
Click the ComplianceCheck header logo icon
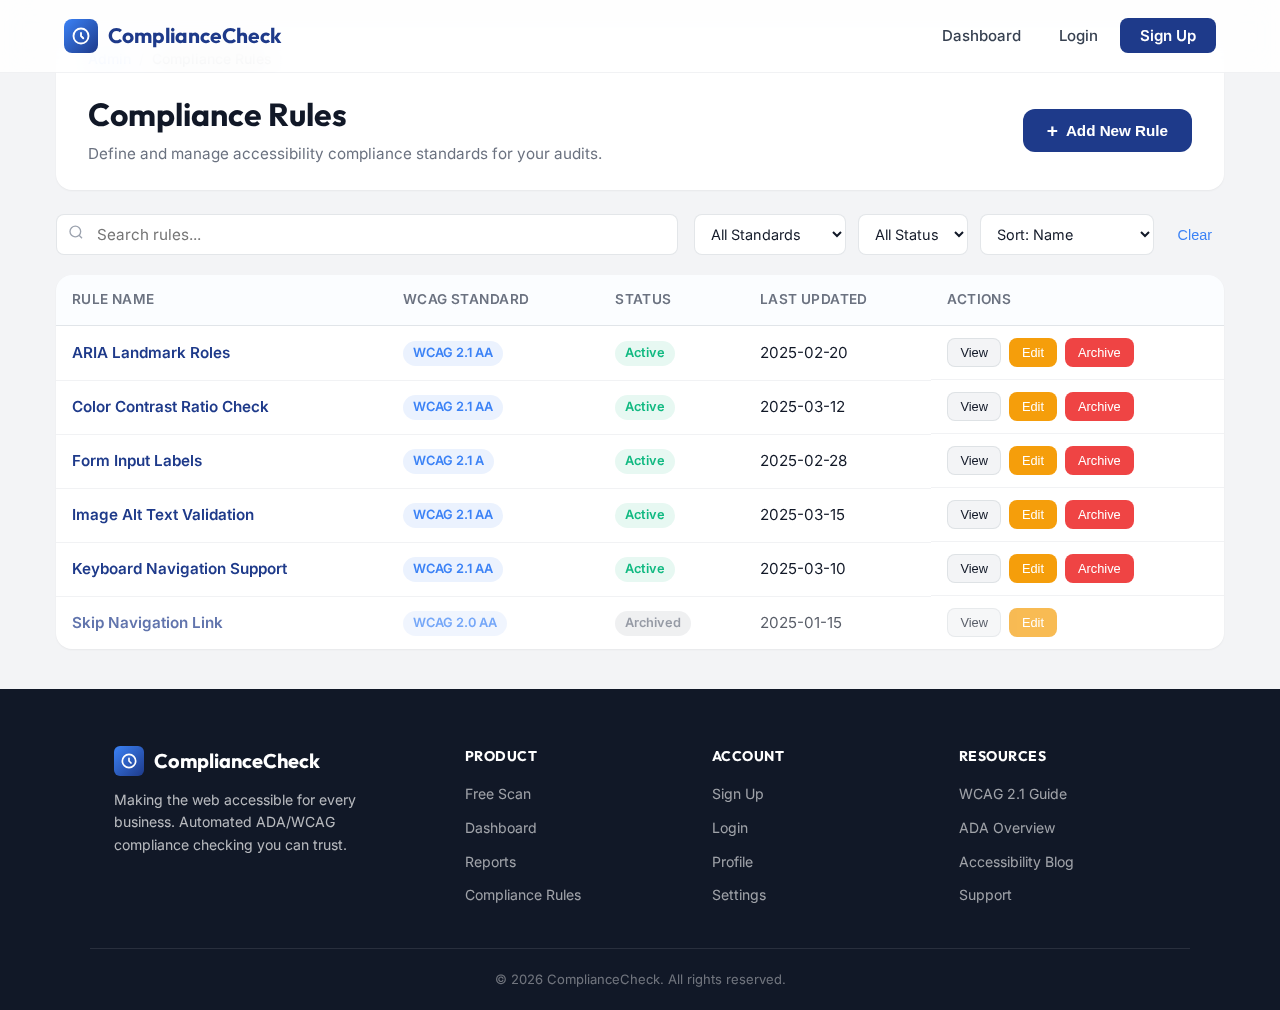tap(81, 36)
